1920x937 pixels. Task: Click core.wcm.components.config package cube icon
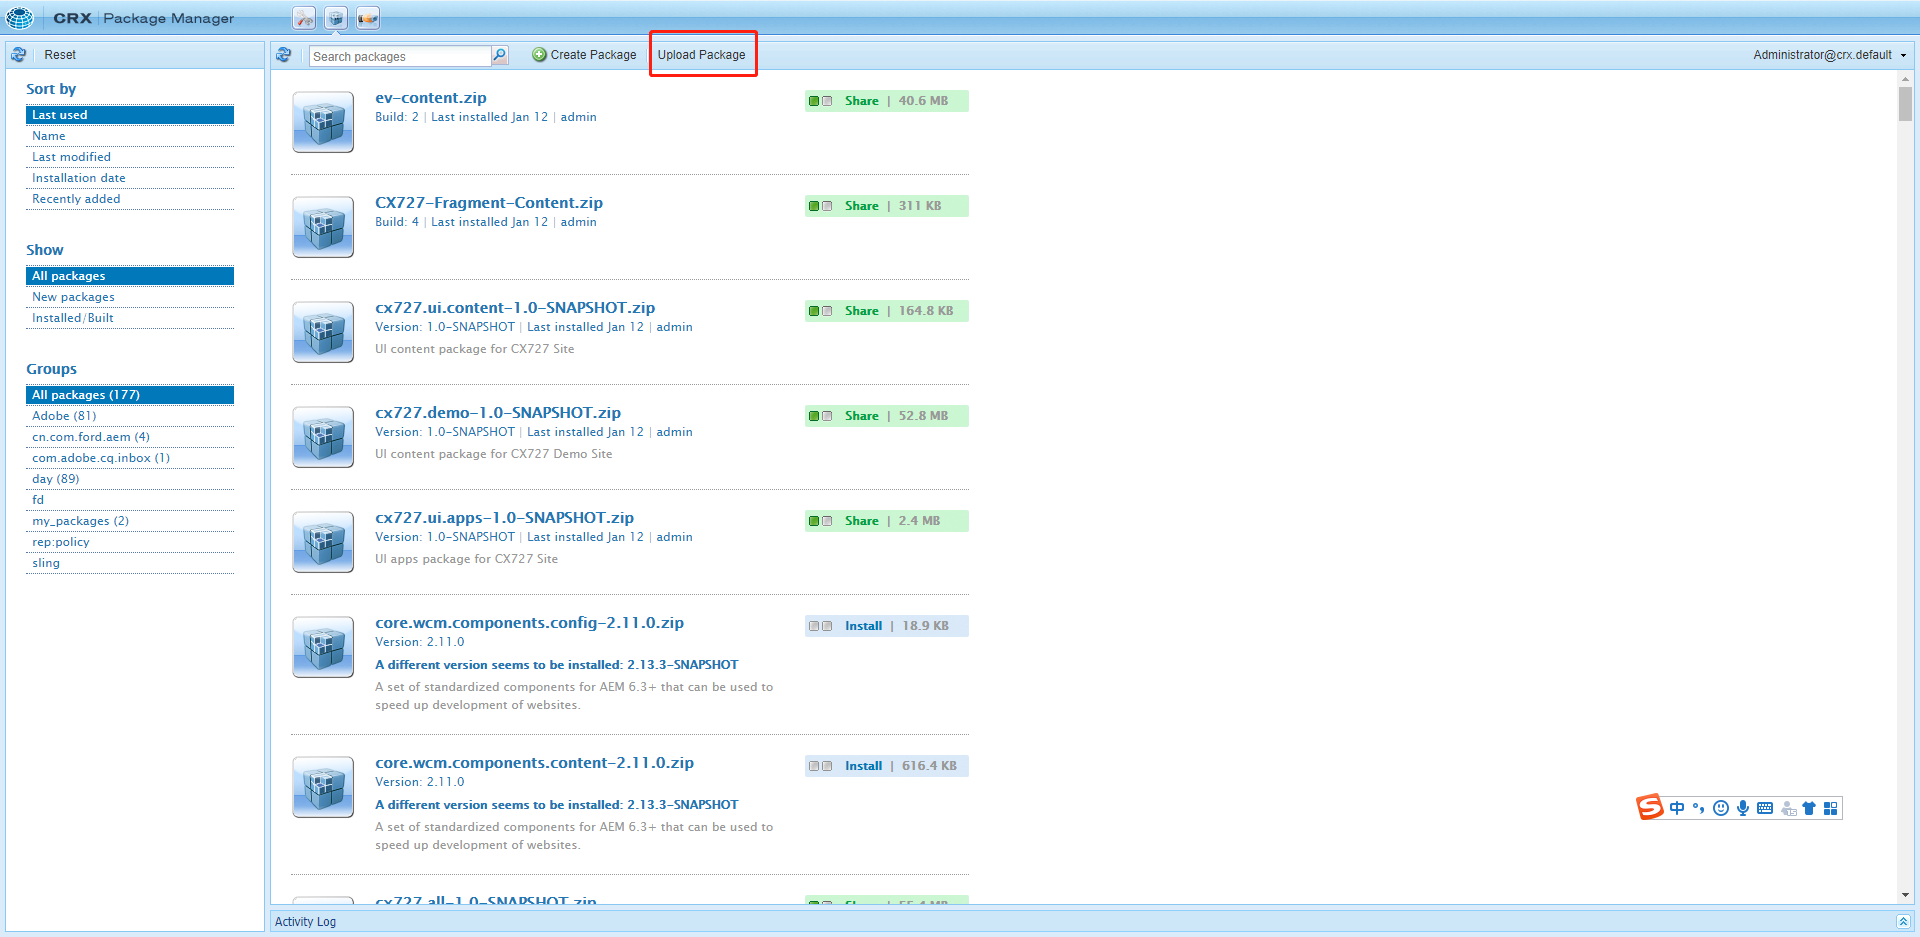(x=323, y=647)
